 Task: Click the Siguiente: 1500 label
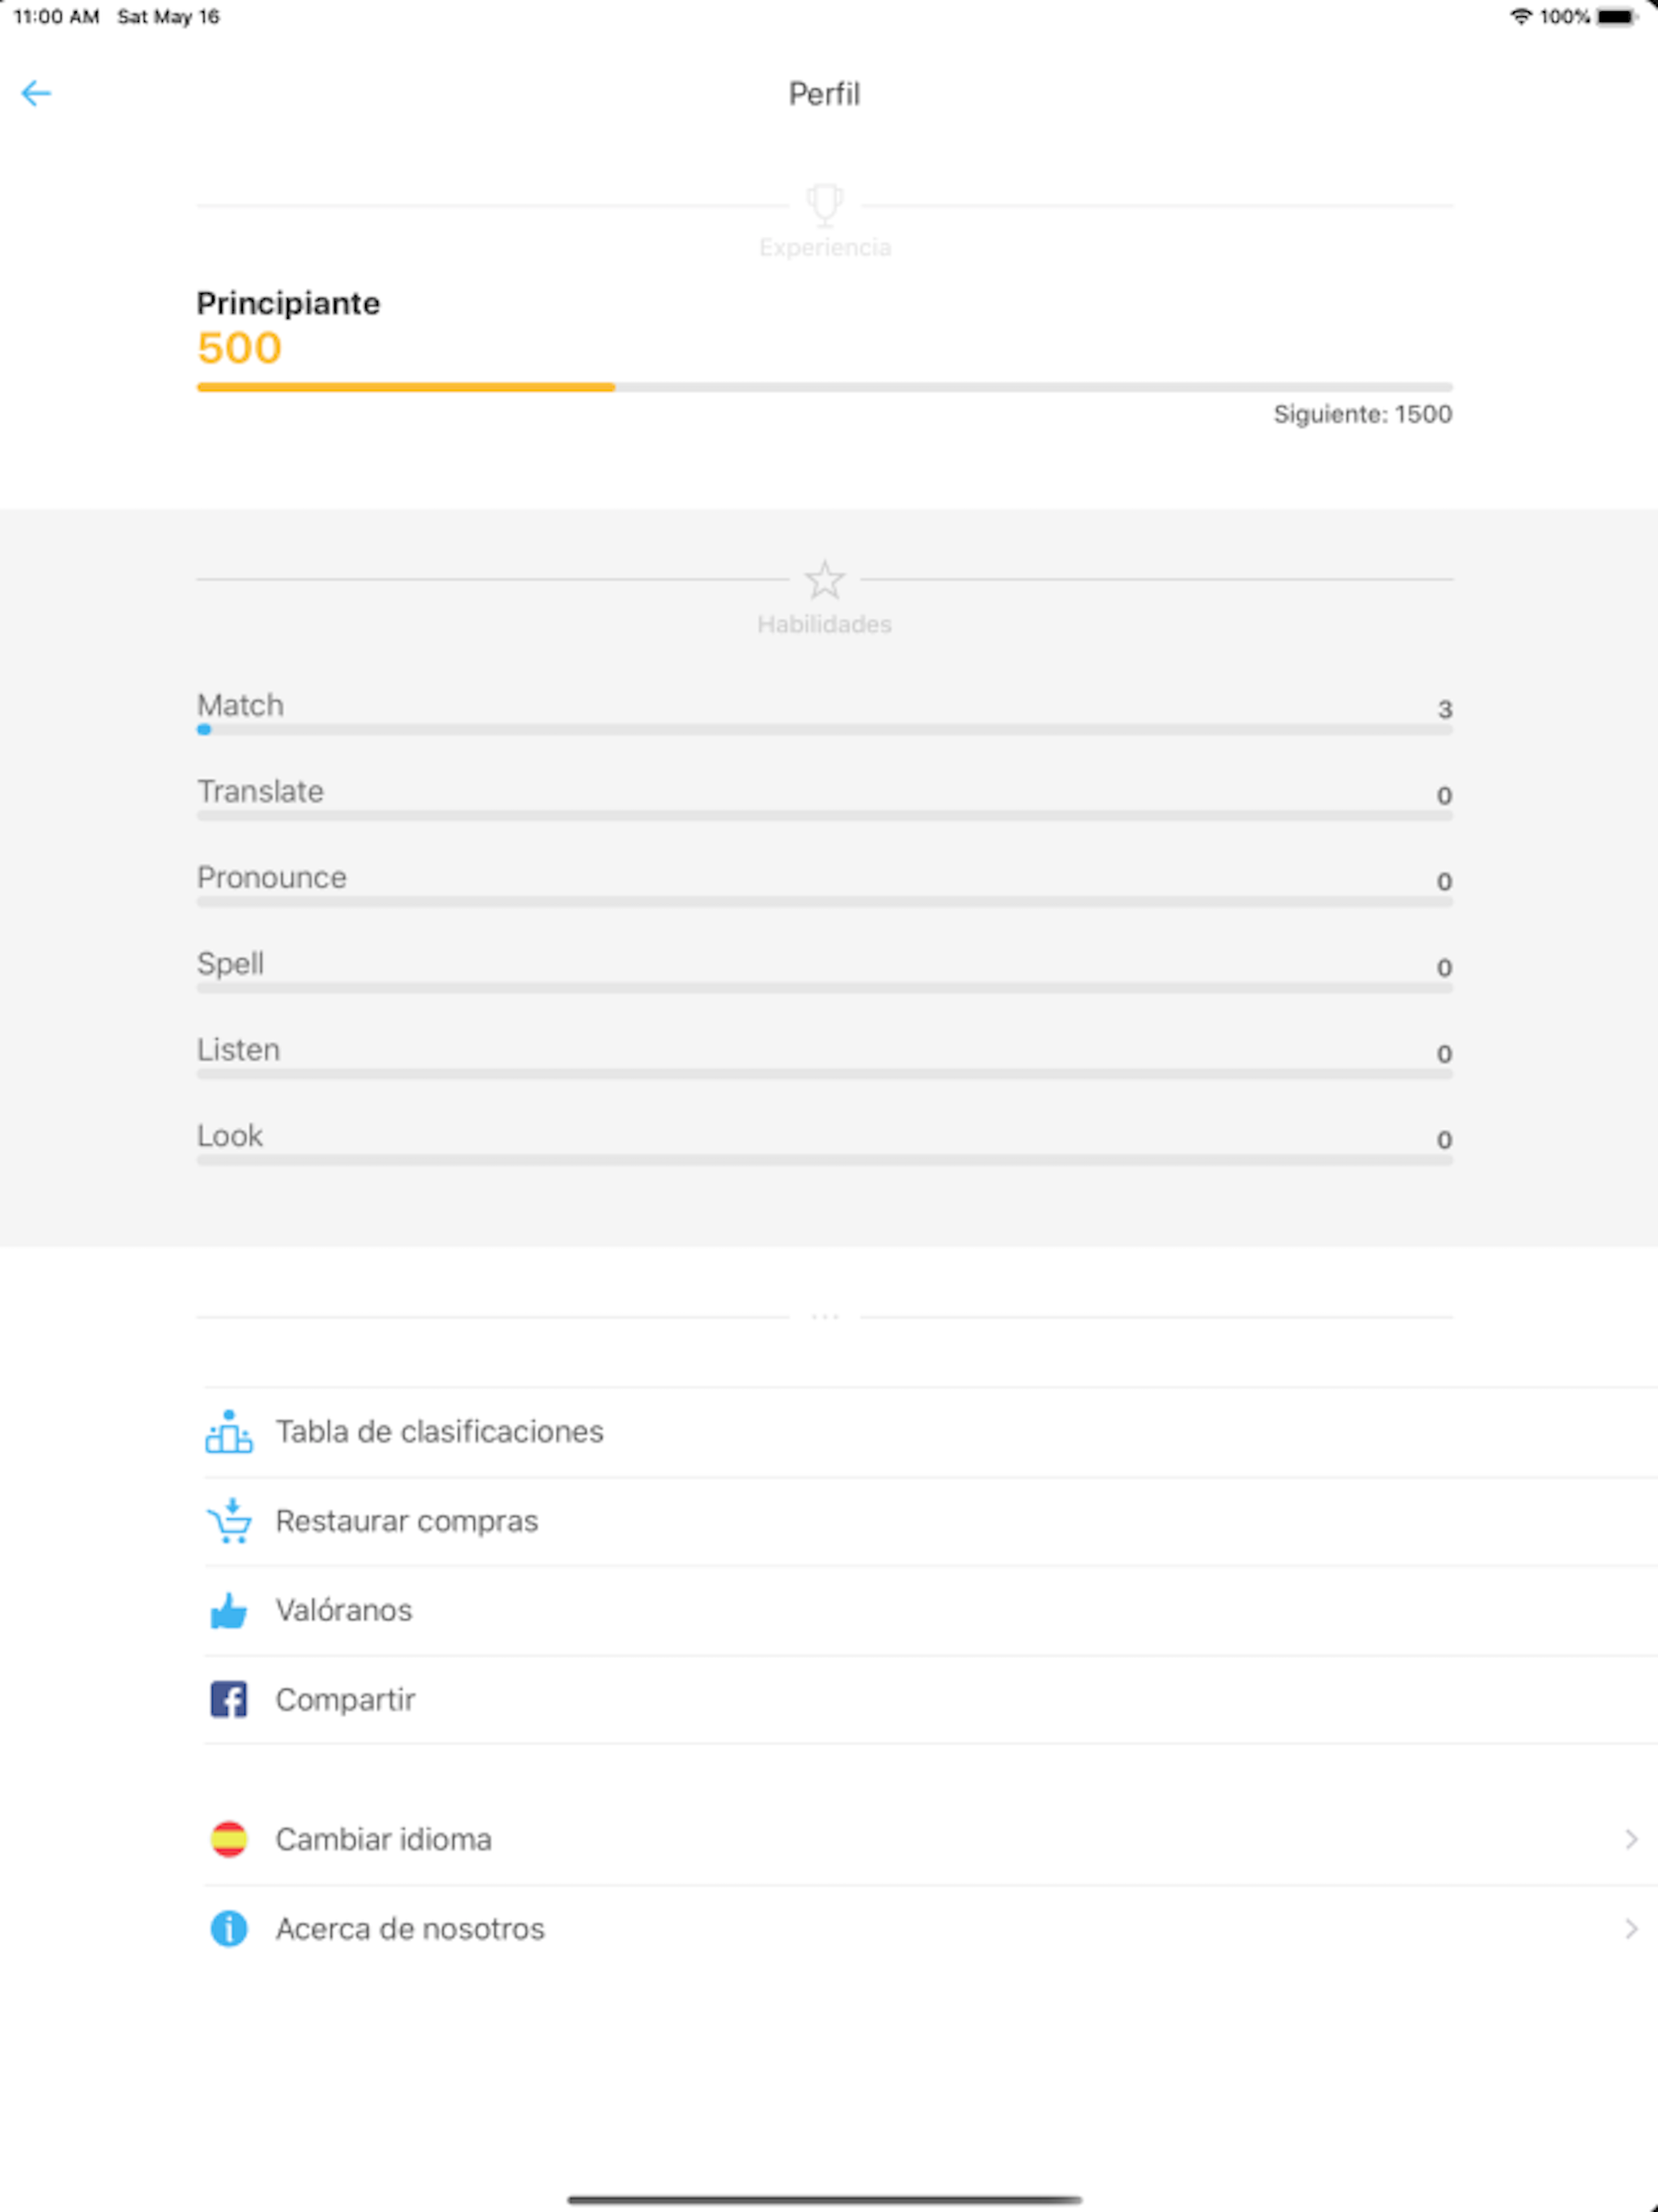tap(1362, 414)
